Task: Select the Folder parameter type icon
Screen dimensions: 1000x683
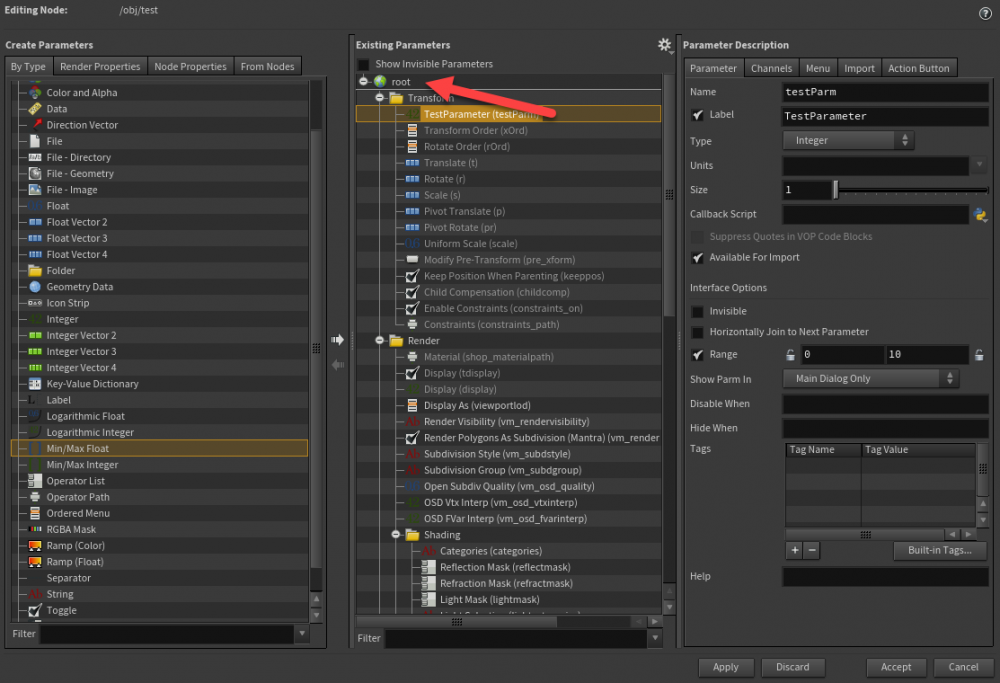Action: 35,270
